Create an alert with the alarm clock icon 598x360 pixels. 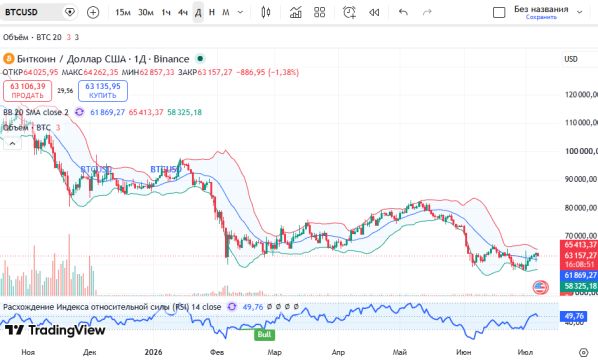tap(349, 13)
